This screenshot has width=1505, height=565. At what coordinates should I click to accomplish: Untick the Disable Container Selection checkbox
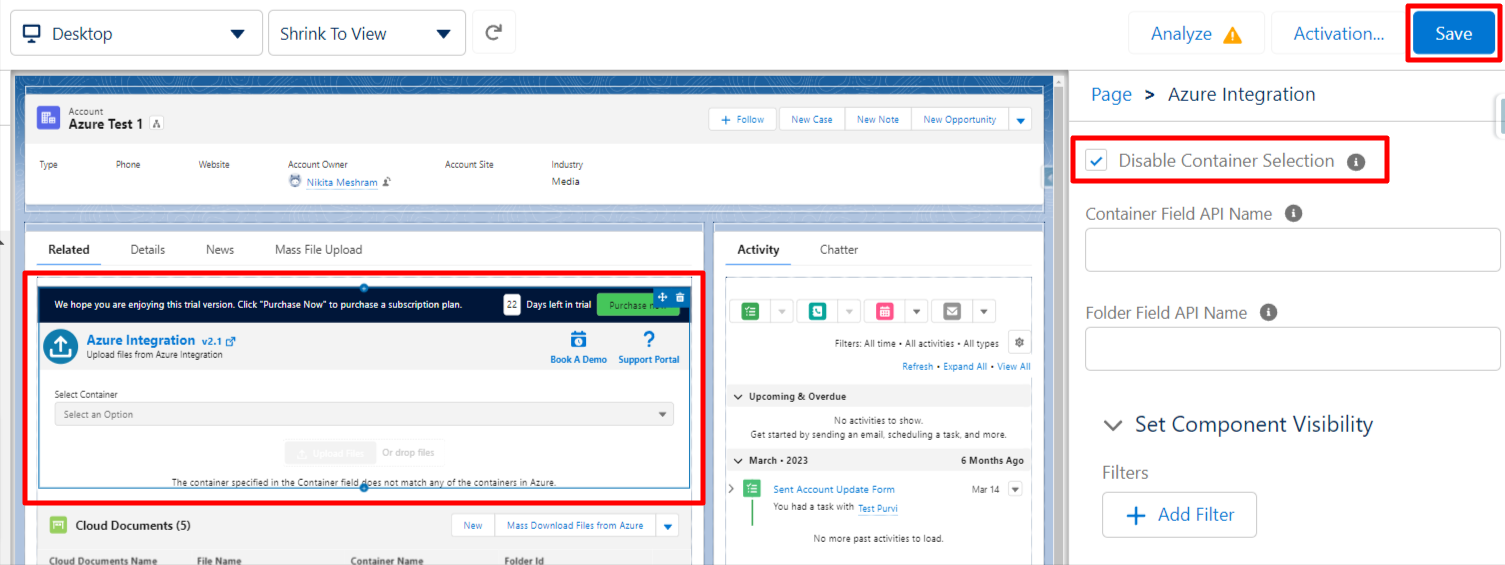[x=1097, y=161]
